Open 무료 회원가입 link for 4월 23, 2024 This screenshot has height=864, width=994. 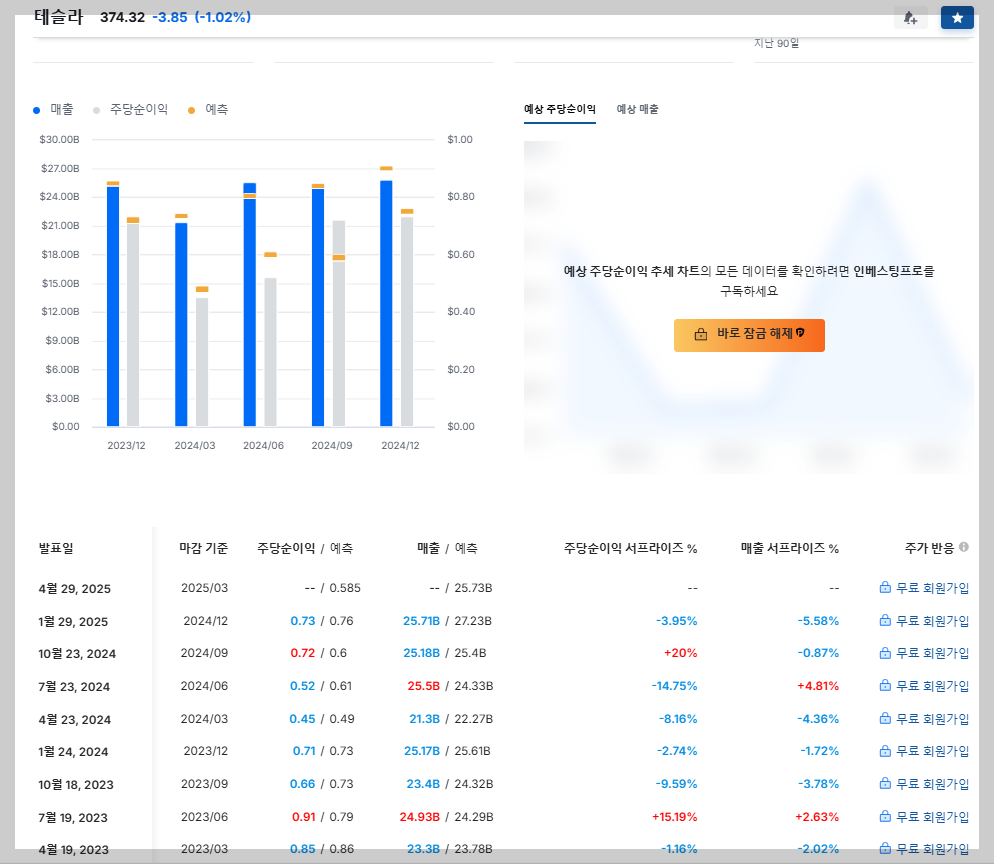(x=924, y=719)
